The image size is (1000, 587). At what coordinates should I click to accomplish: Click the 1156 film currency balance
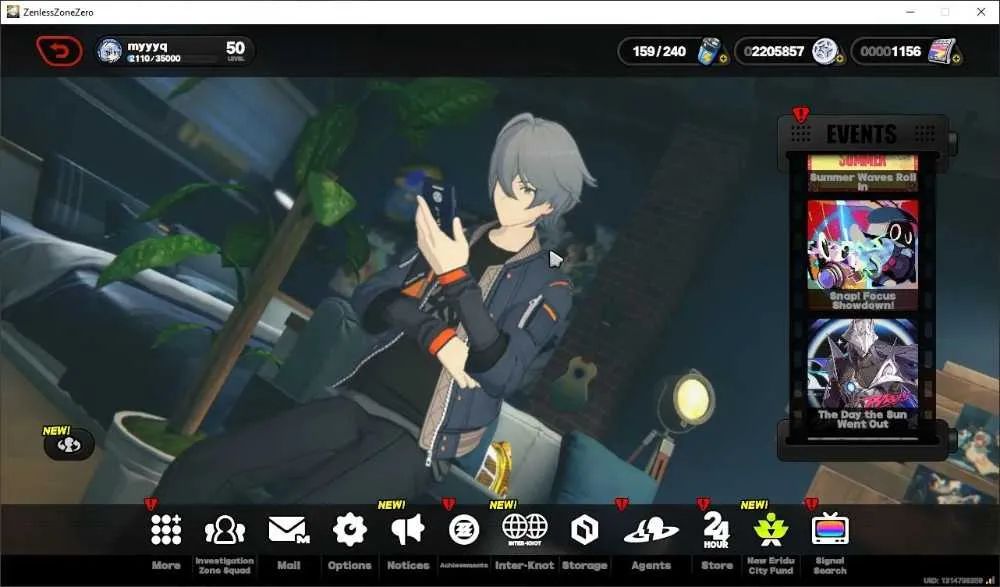(x=890, y=52)
